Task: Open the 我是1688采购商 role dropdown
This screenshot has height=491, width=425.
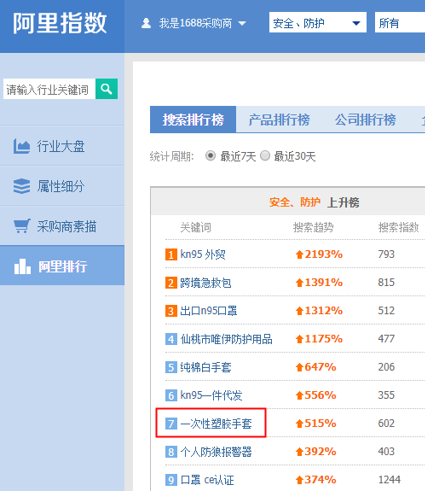Action: pyautogui.click(x=194, y=23)
